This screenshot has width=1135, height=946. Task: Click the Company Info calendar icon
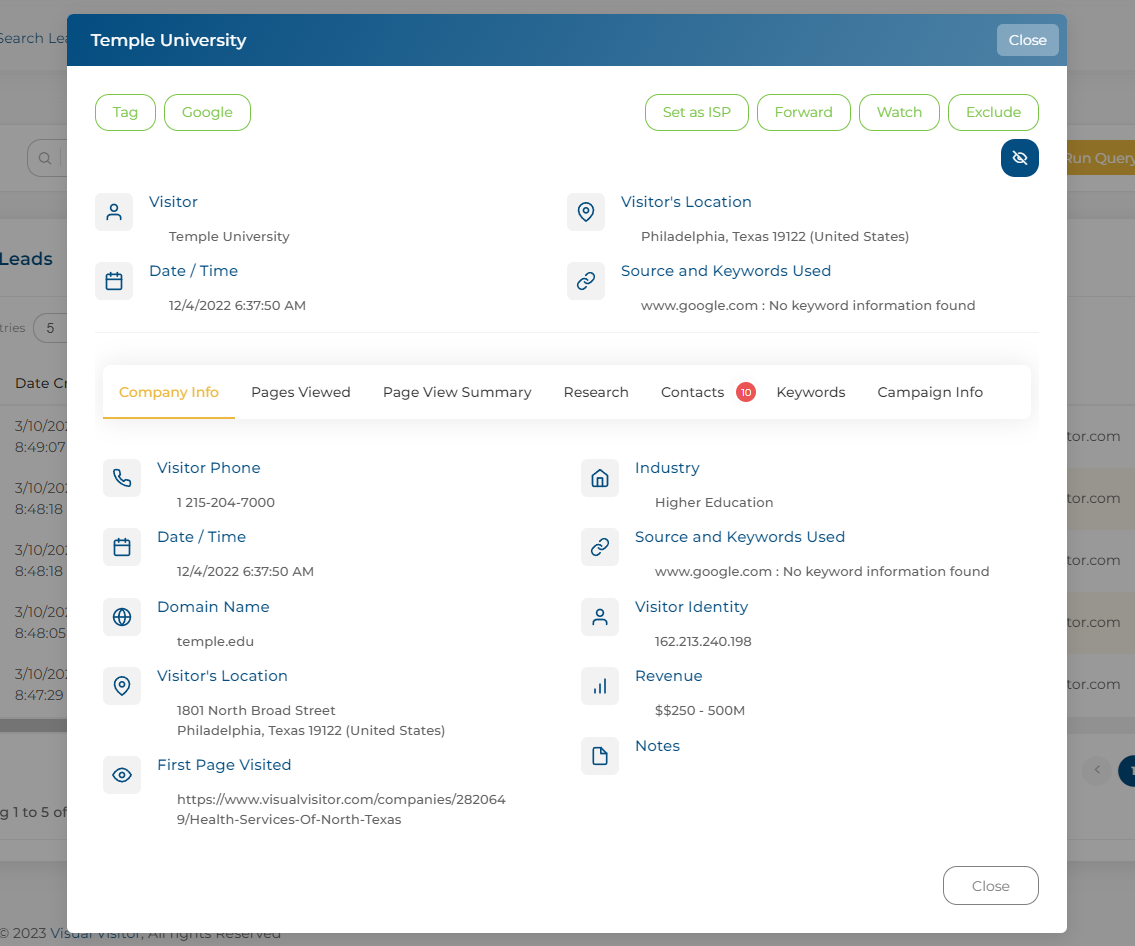[x=122, y=547]
